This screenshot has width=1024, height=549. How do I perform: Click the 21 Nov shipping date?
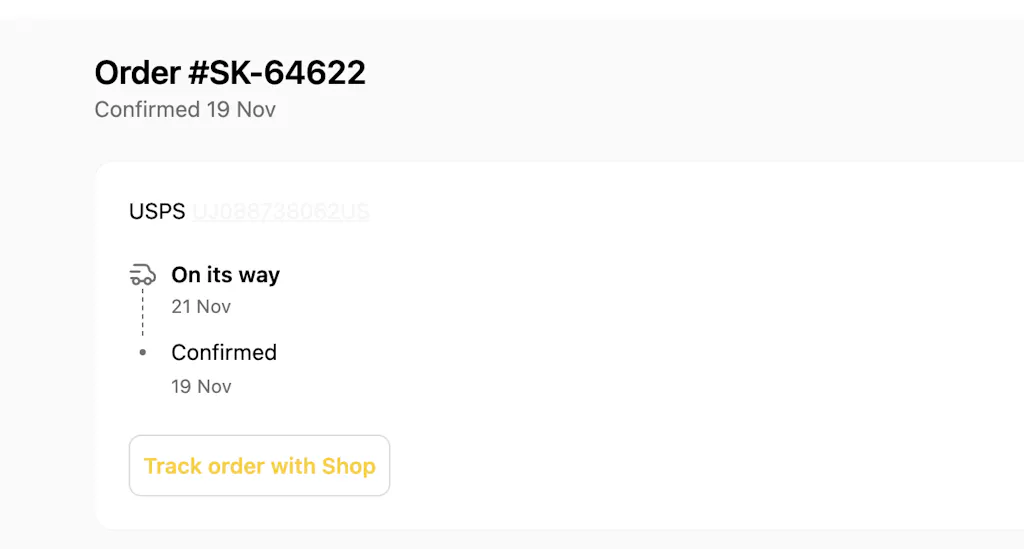[x=201, y=307]
